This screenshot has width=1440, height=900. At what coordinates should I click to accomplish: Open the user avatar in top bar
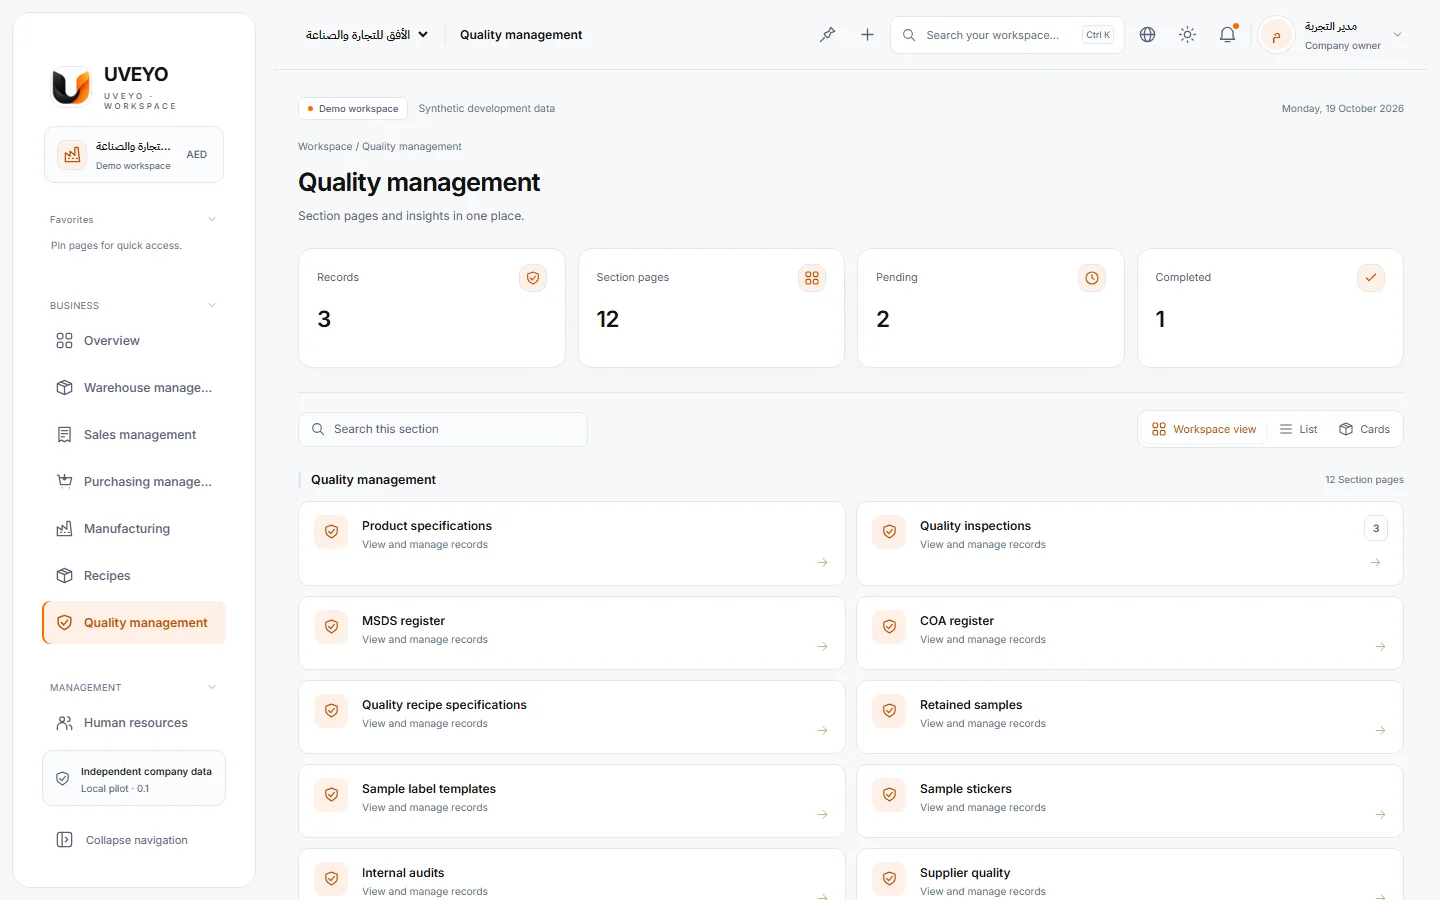click(1276, 35)
